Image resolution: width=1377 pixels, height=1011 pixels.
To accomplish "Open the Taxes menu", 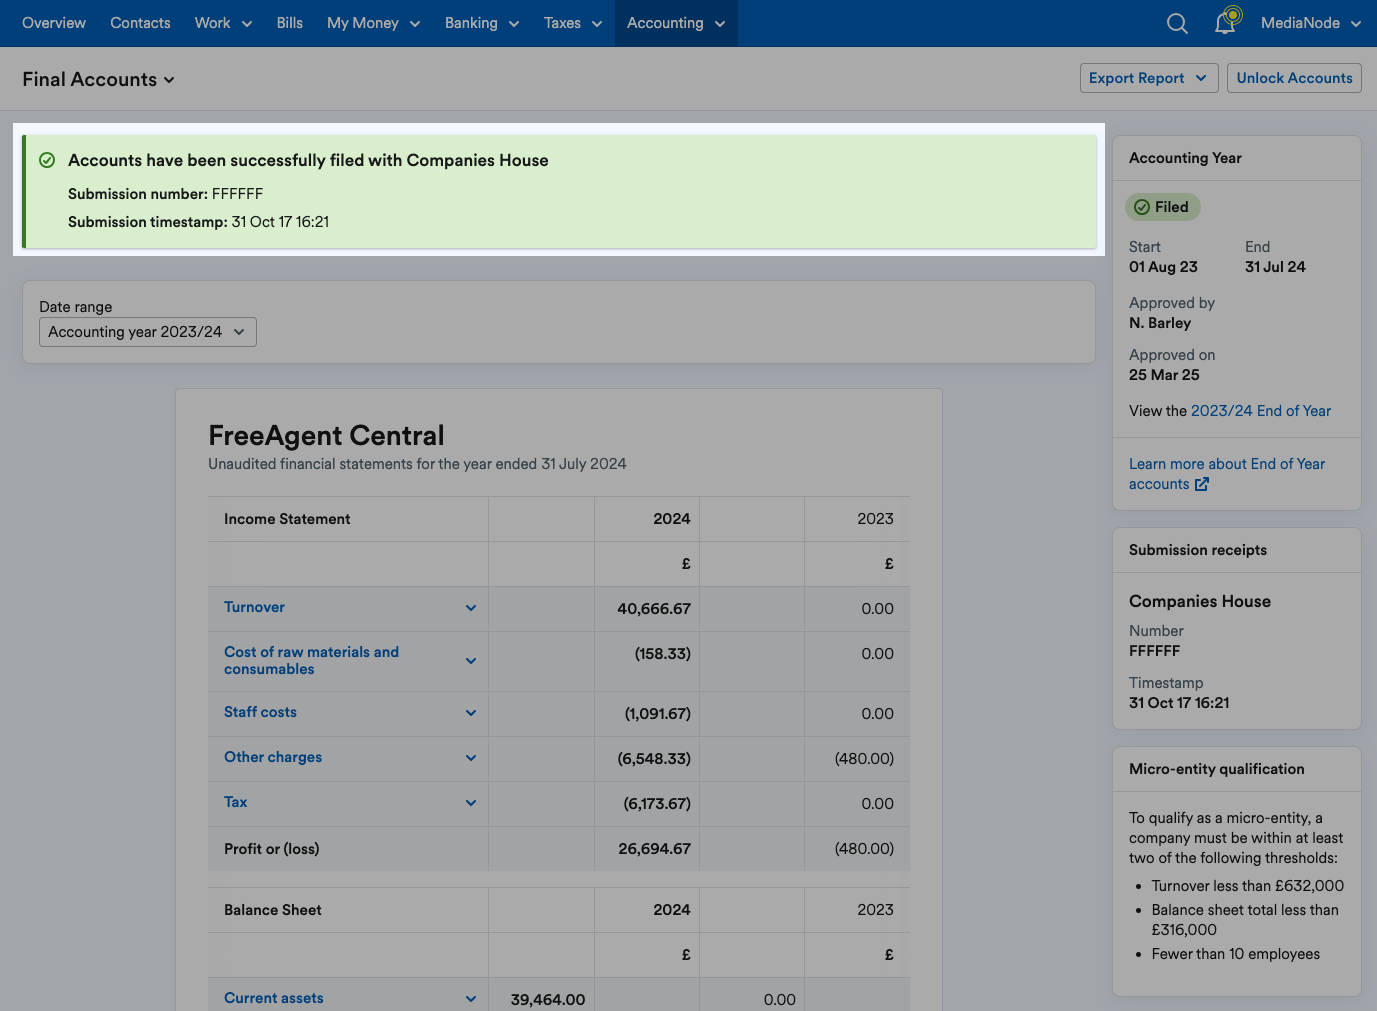I will pos(573,23).
